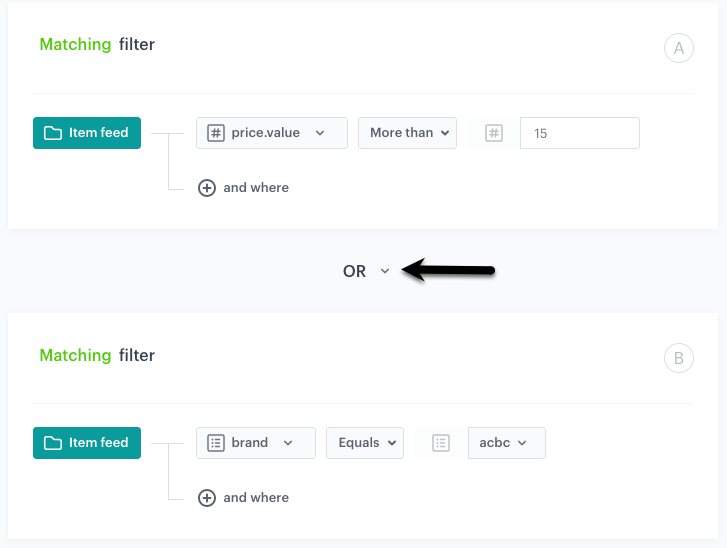Viewport: 727px width, 548px height.
Task: Click the value field containing 15
Action: (x=580, y=133)
